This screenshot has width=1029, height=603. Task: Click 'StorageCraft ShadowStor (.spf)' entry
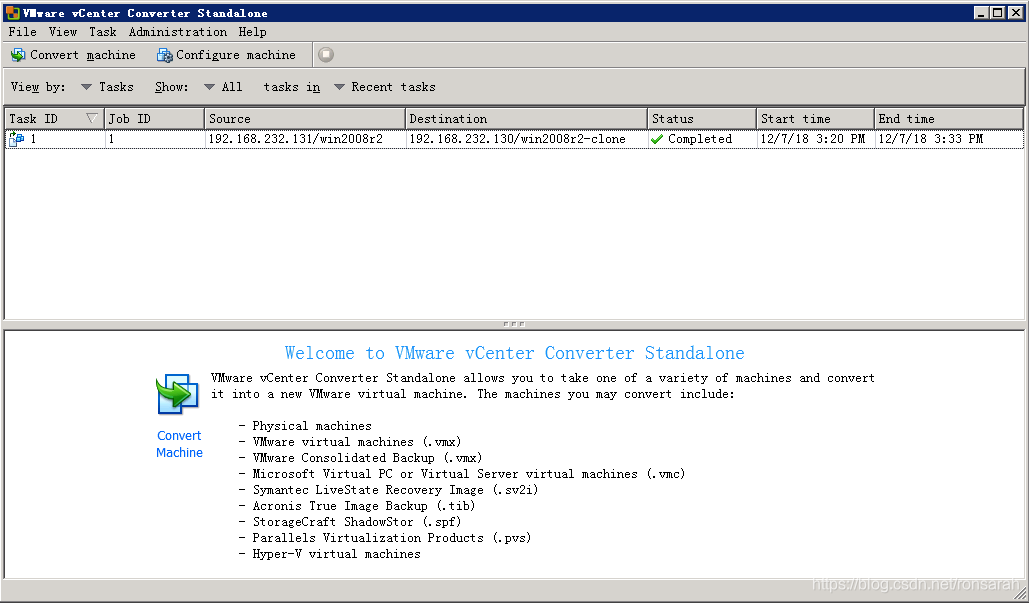click(357, 522)
